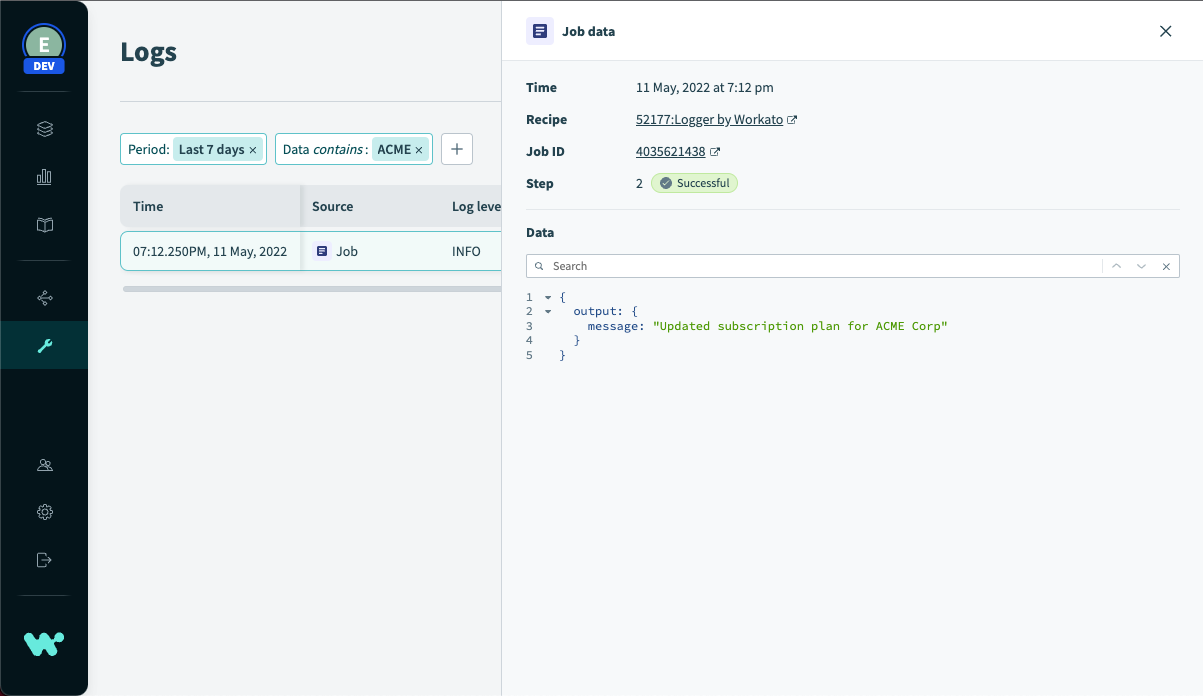Click the sign out icon in sidebar
The height and width of the screenshot is (696, 1203).
(x=44, y=560)
